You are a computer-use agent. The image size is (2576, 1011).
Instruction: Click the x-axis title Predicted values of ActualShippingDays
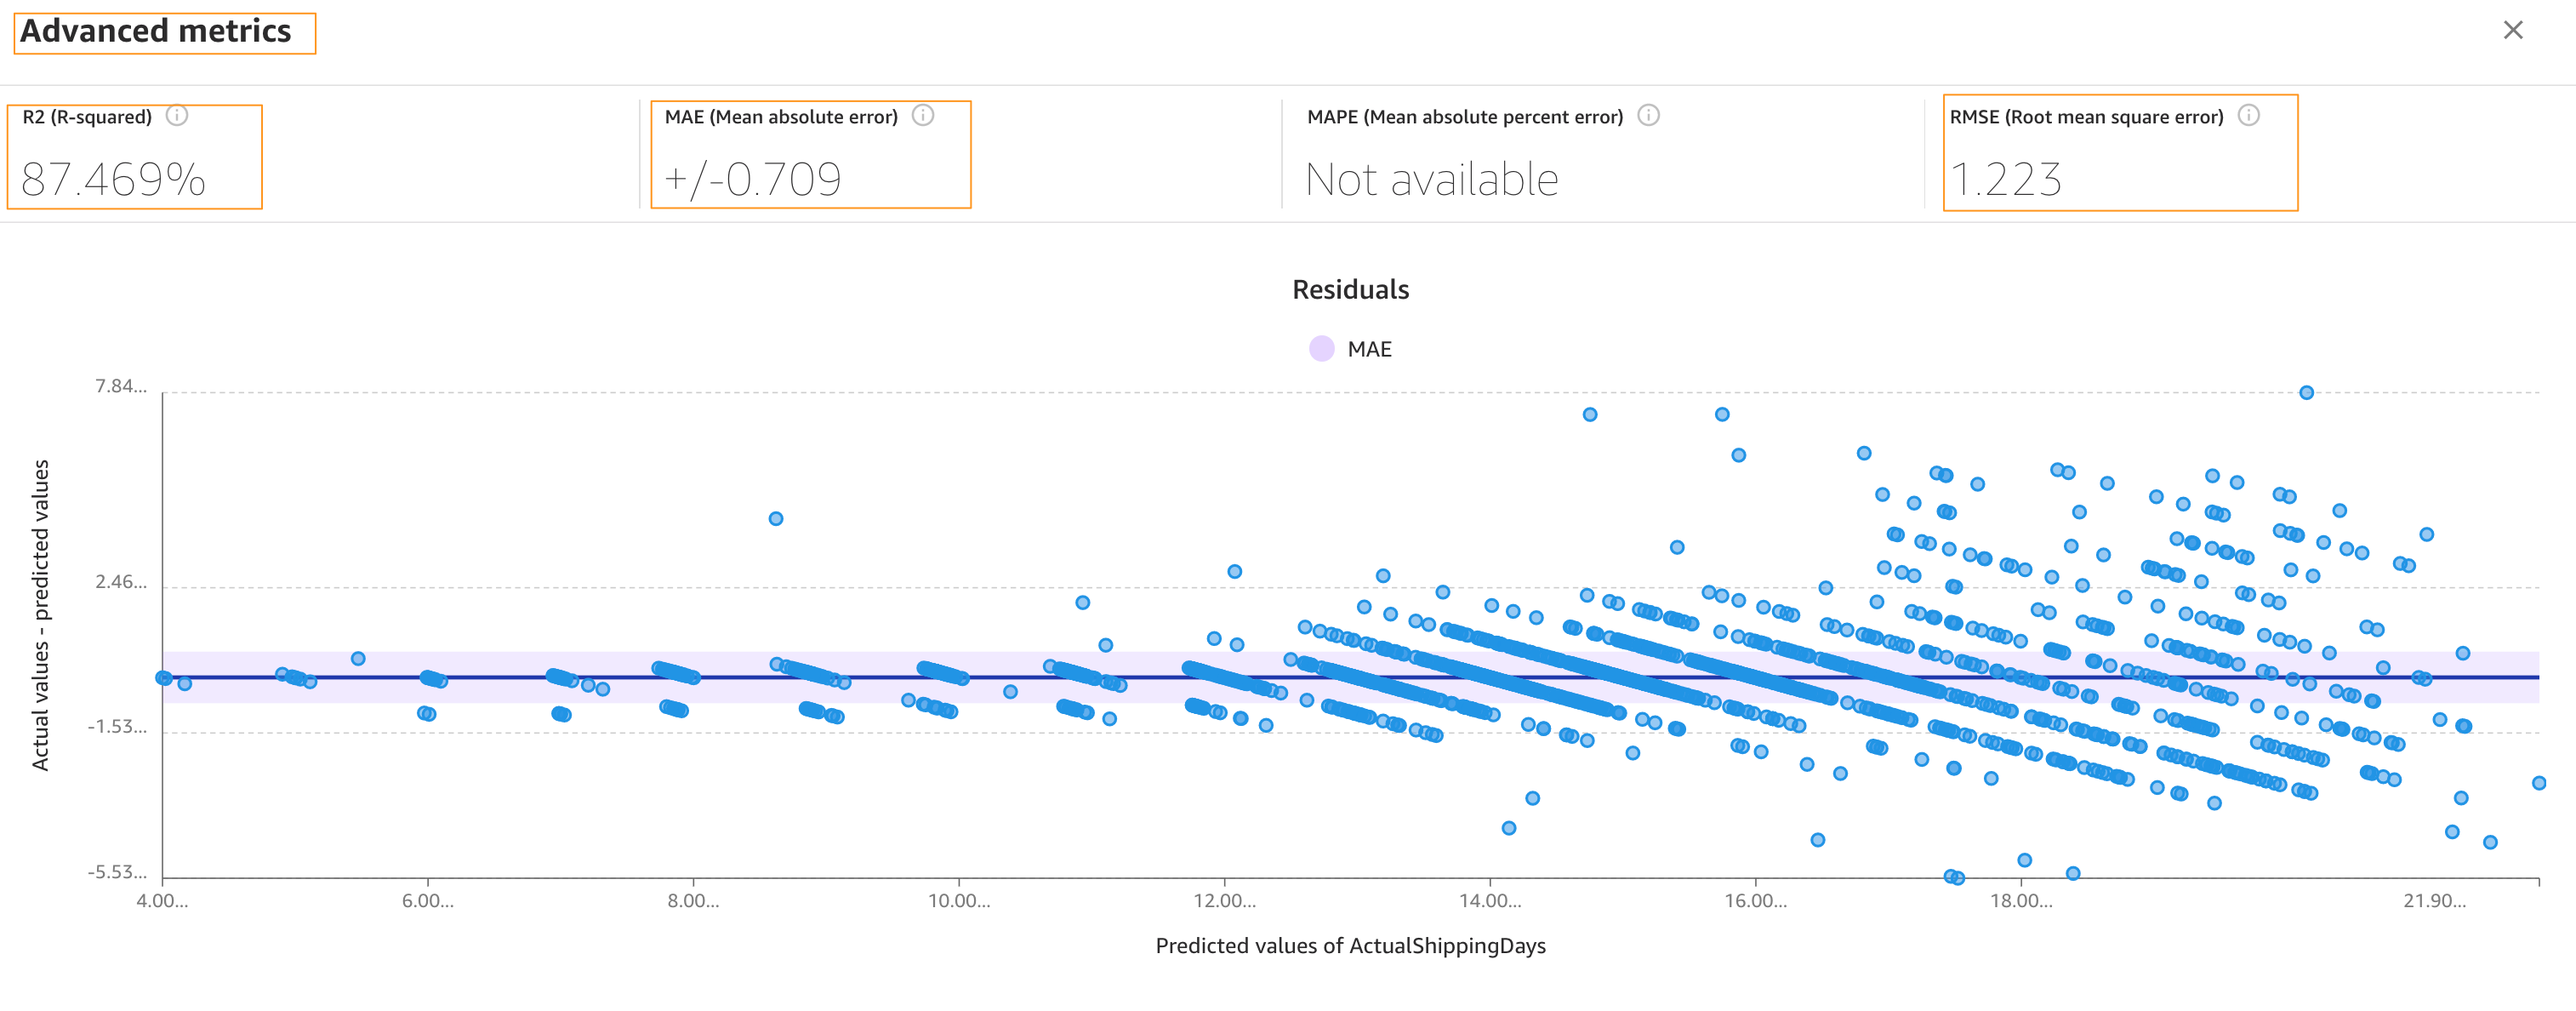click(1350, 946)
